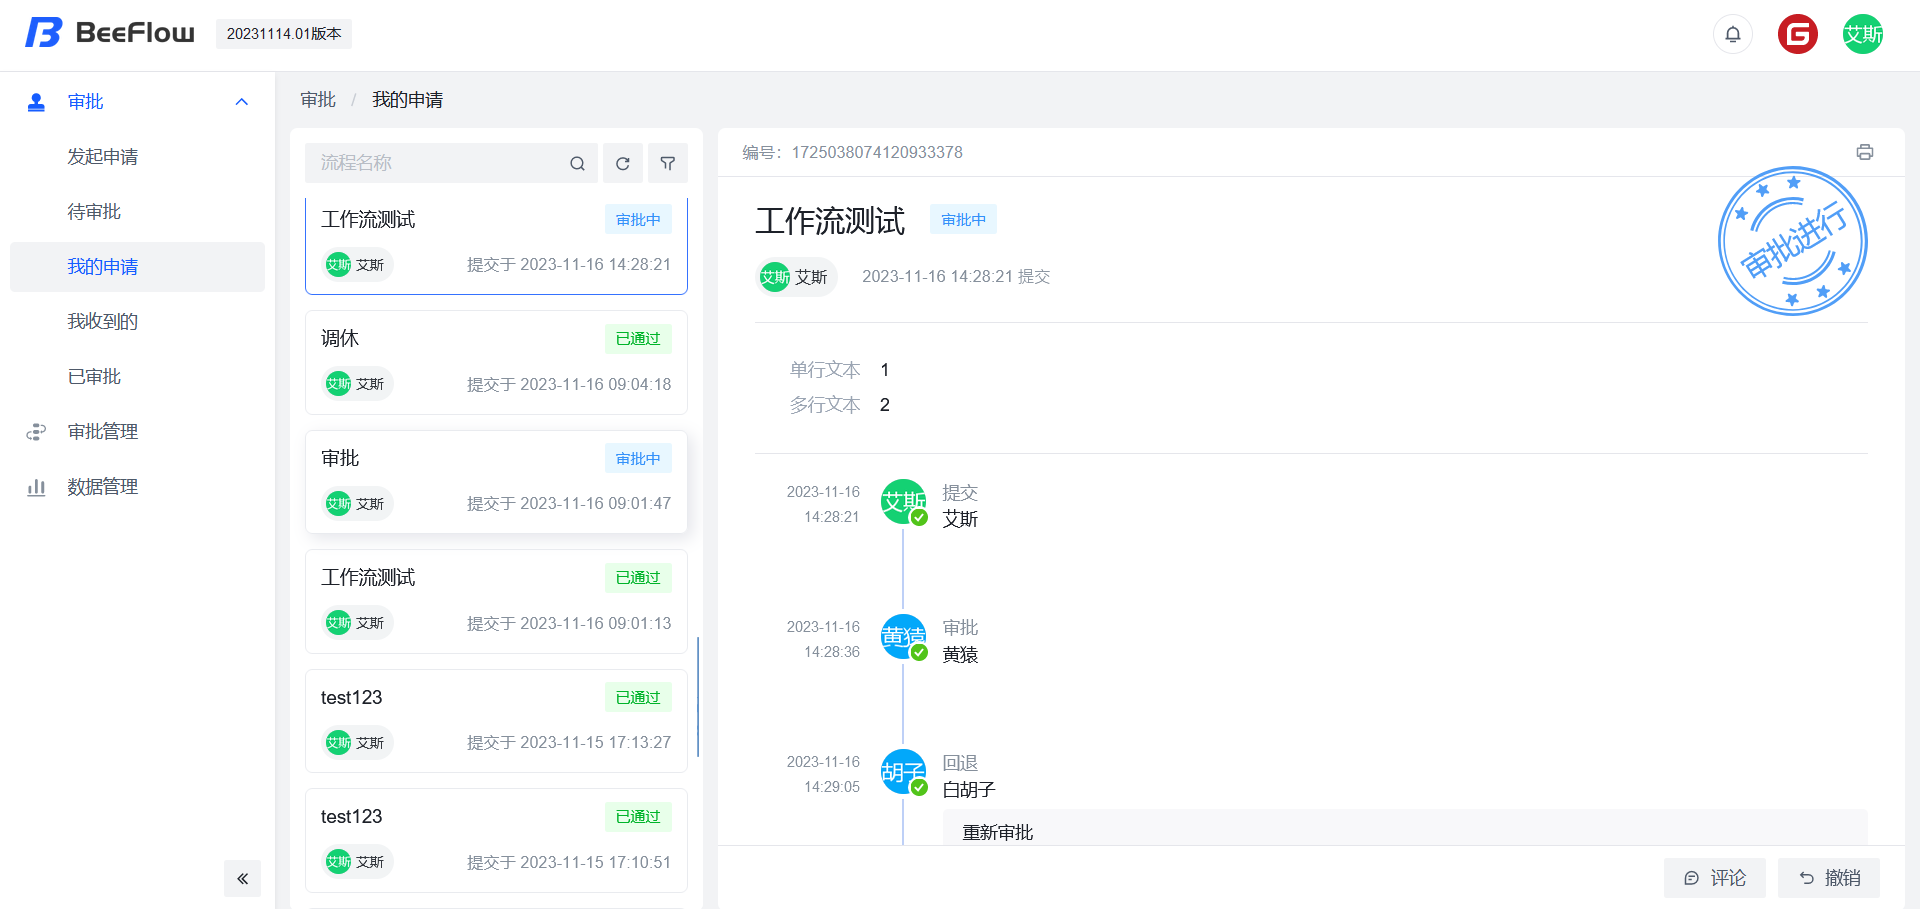Print the current application detail
The height and width of the screenshot is (909, 1920).
pyautogui.click(x=1865, y=152)
